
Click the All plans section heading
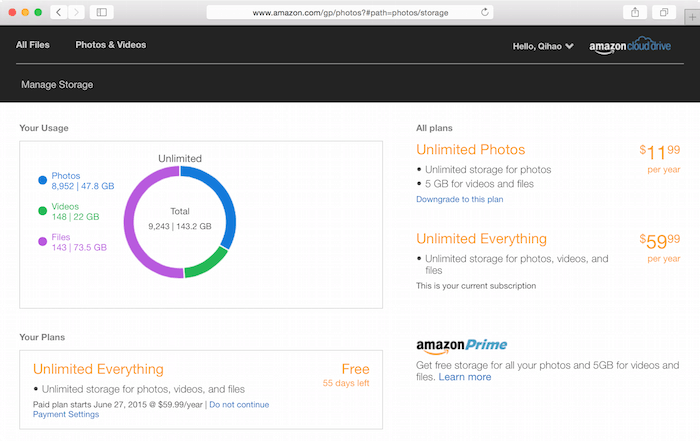(x=434, y=128)
